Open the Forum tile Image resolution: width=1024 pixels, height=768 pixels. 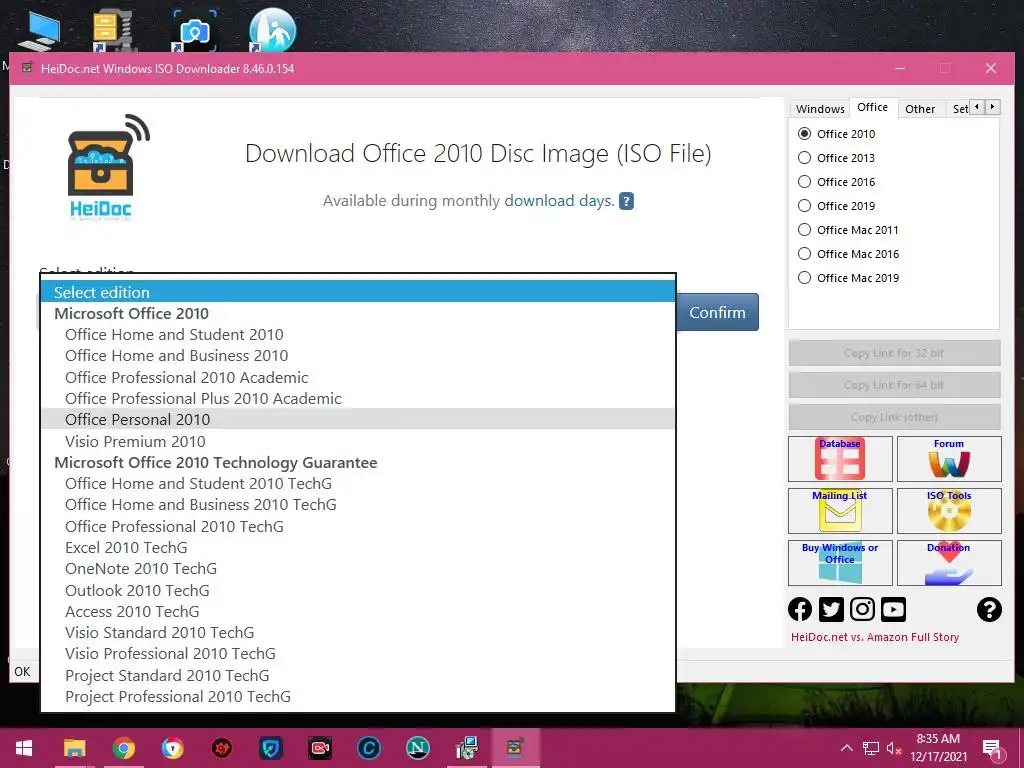click(x=949, y=458)
